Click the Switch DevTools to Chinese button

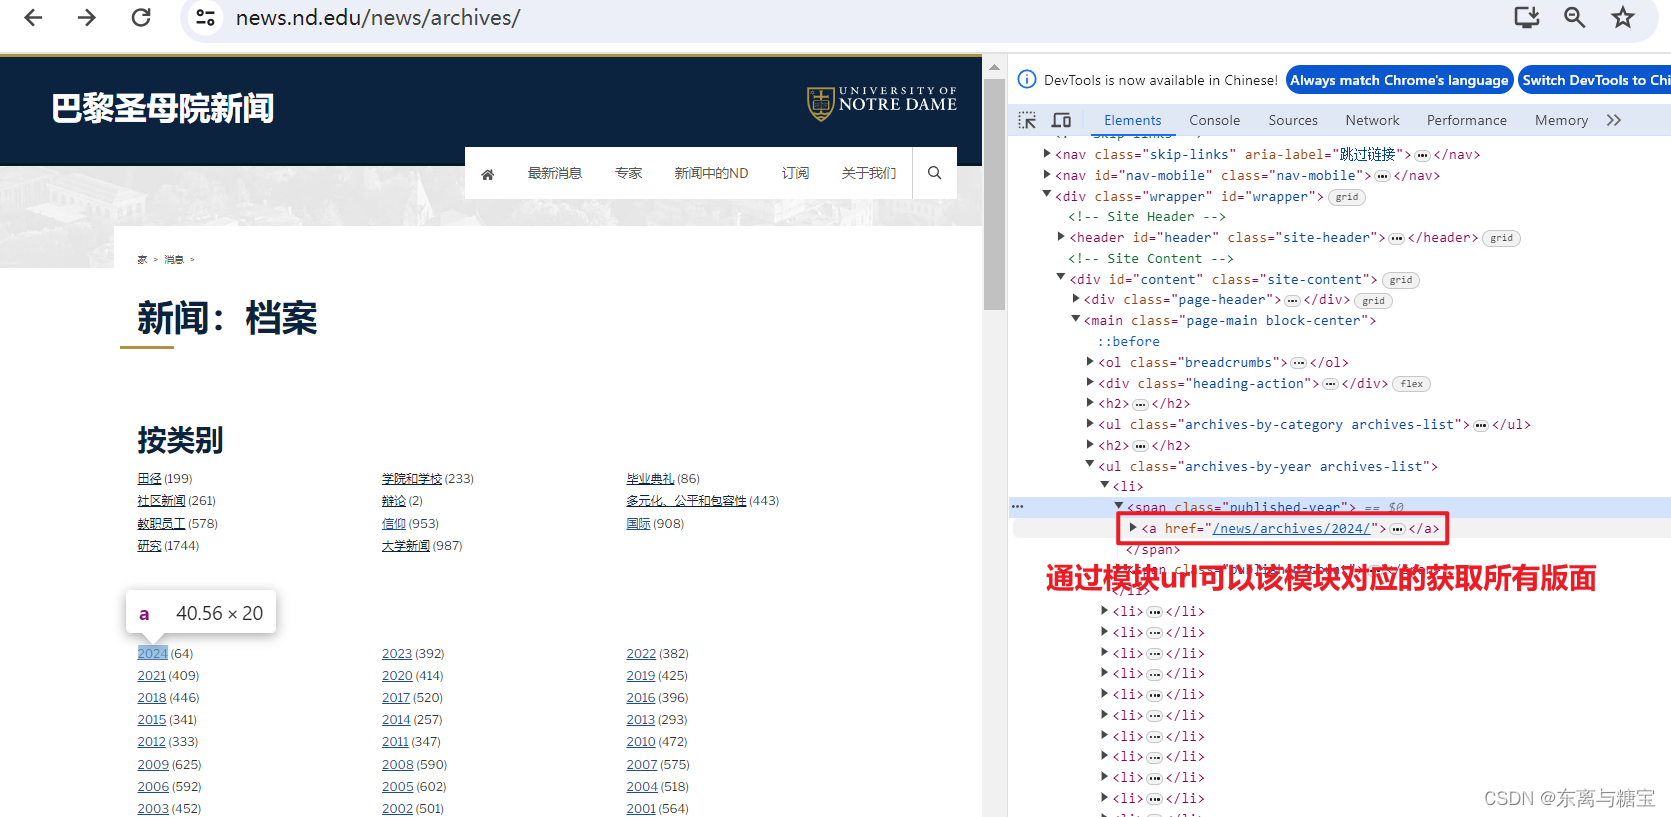(x=1594, y=80)
